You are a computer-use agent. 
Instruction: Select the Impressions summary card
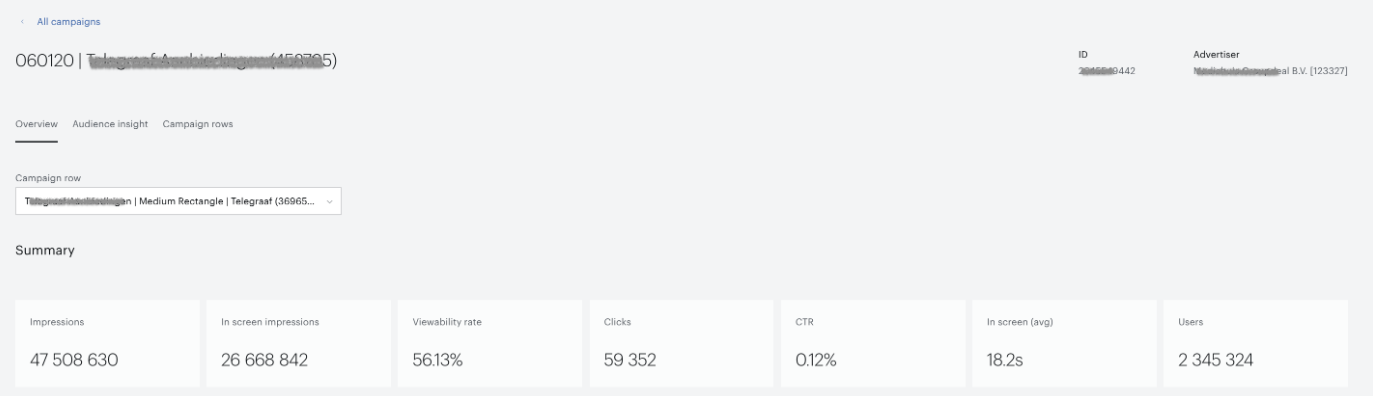tap(107, 343)
